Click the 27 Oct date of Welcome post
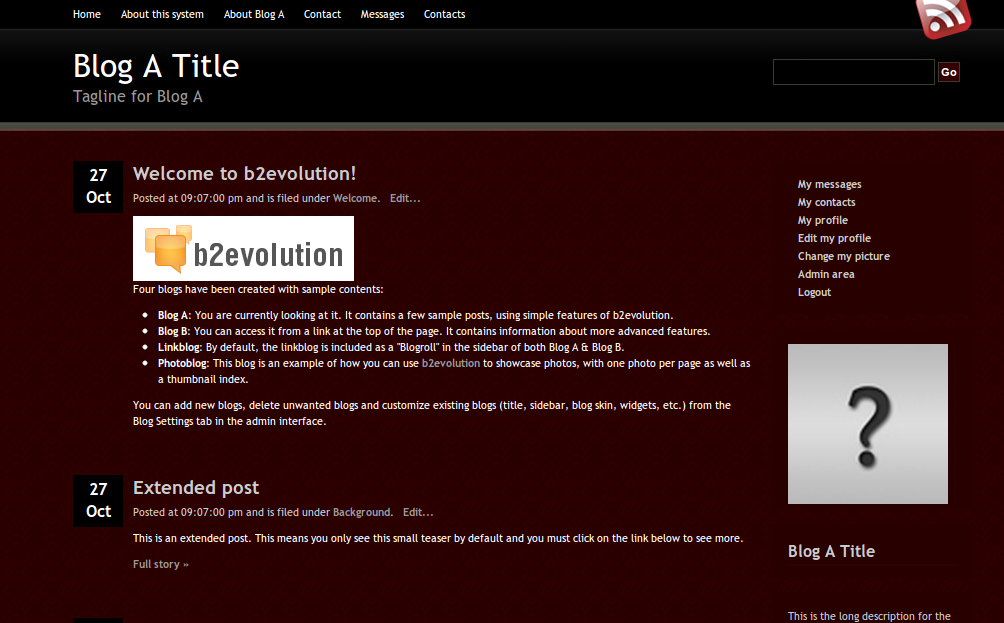The width and height of the screenshot is (1004, 623). [98, 186]
